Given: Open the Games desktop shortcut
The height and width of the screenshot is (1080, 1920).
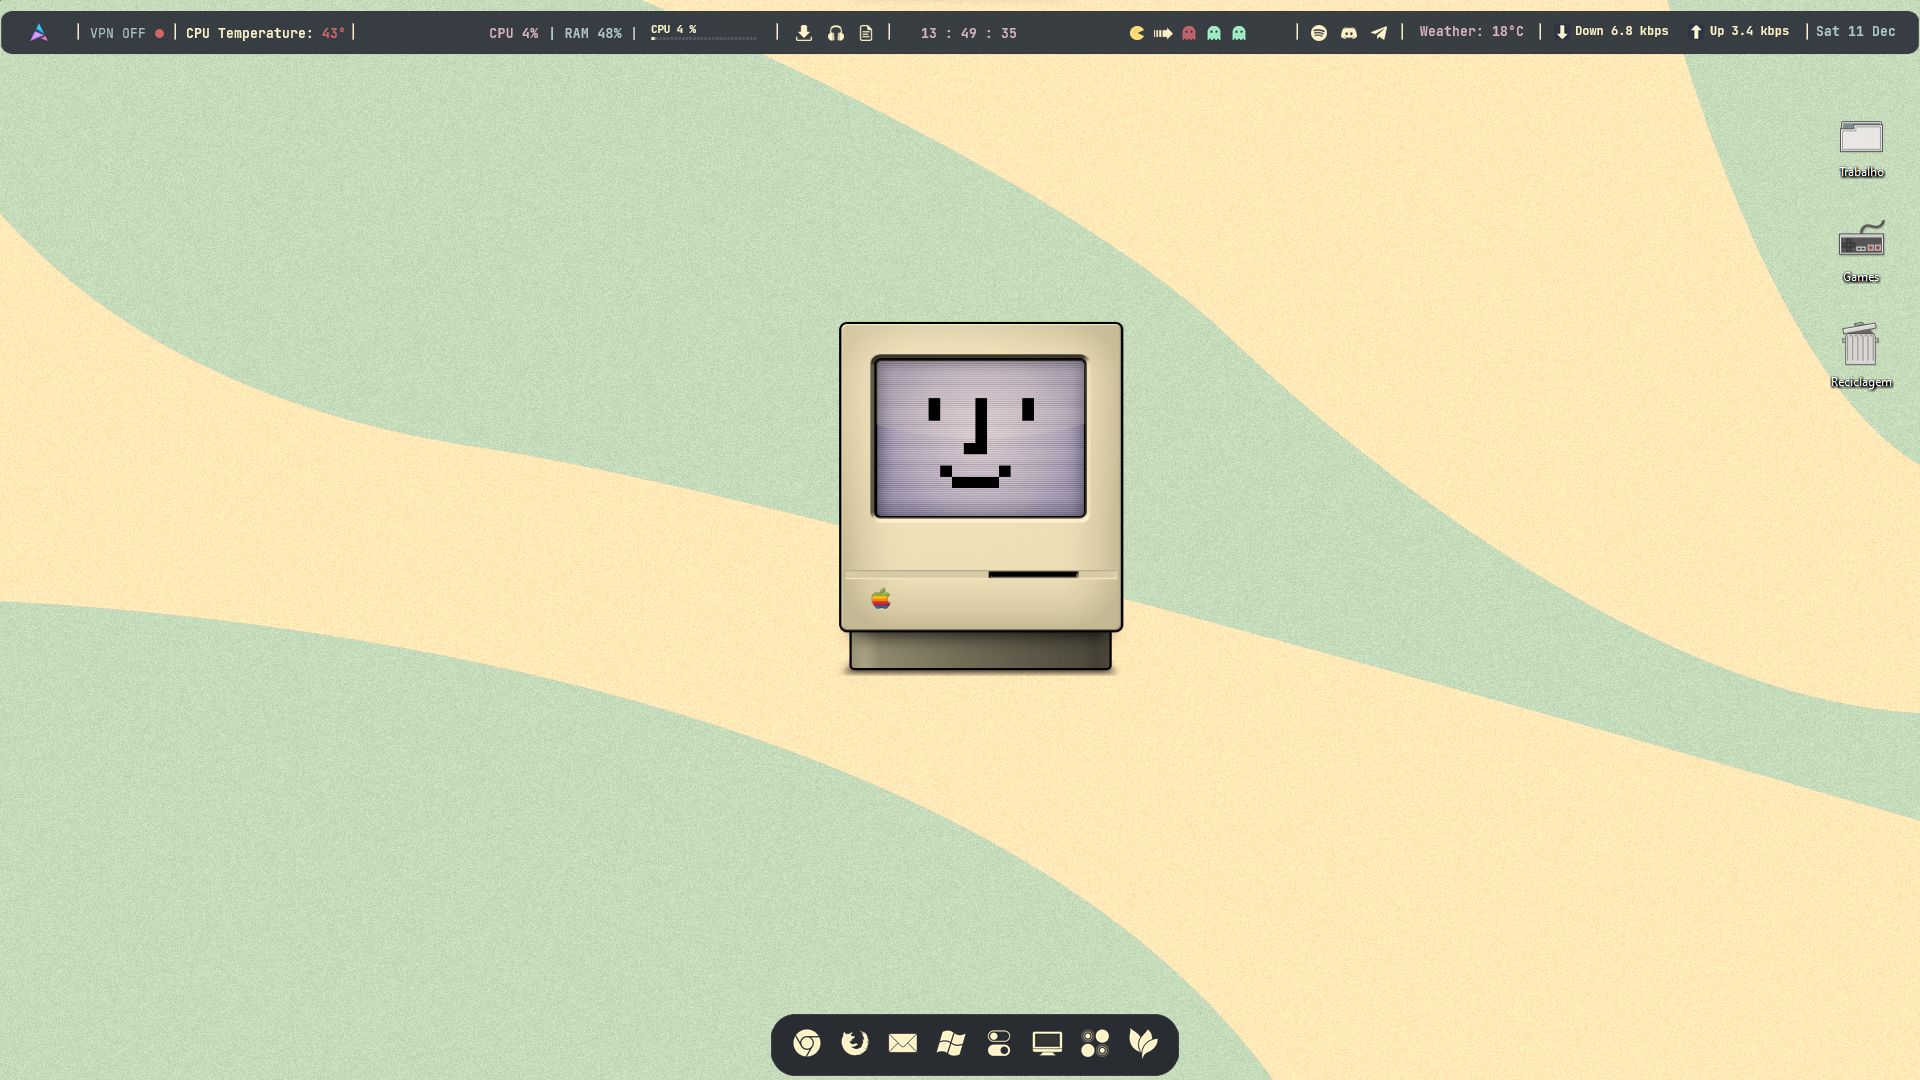Looking at the screenshot, I should click(1861, 243).
